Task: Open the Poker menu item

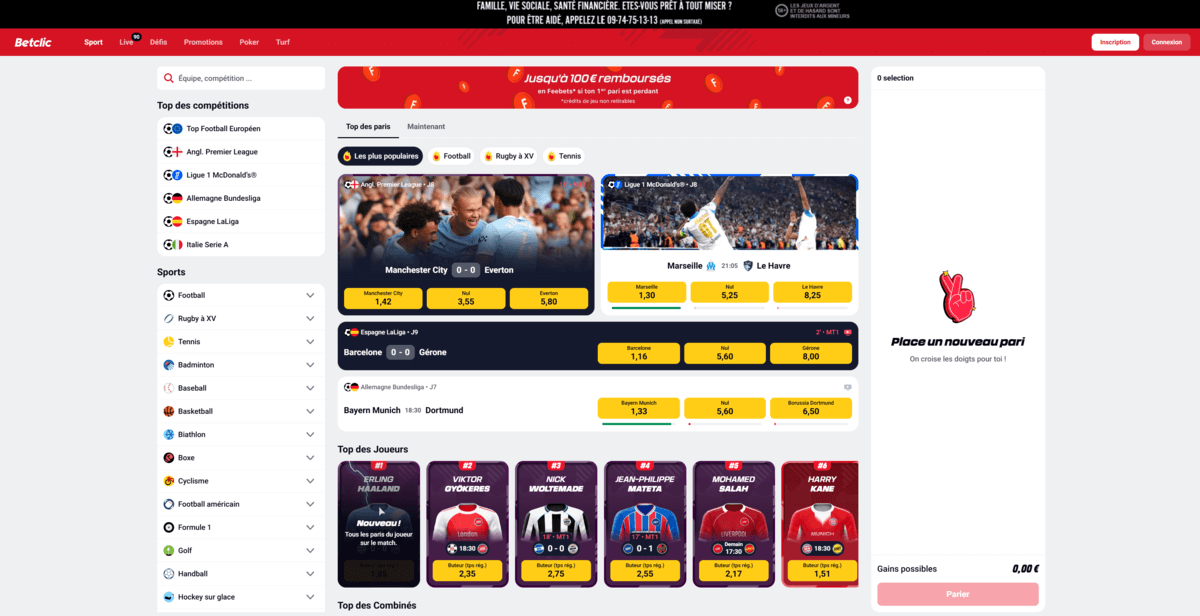Action: point(249,42)
